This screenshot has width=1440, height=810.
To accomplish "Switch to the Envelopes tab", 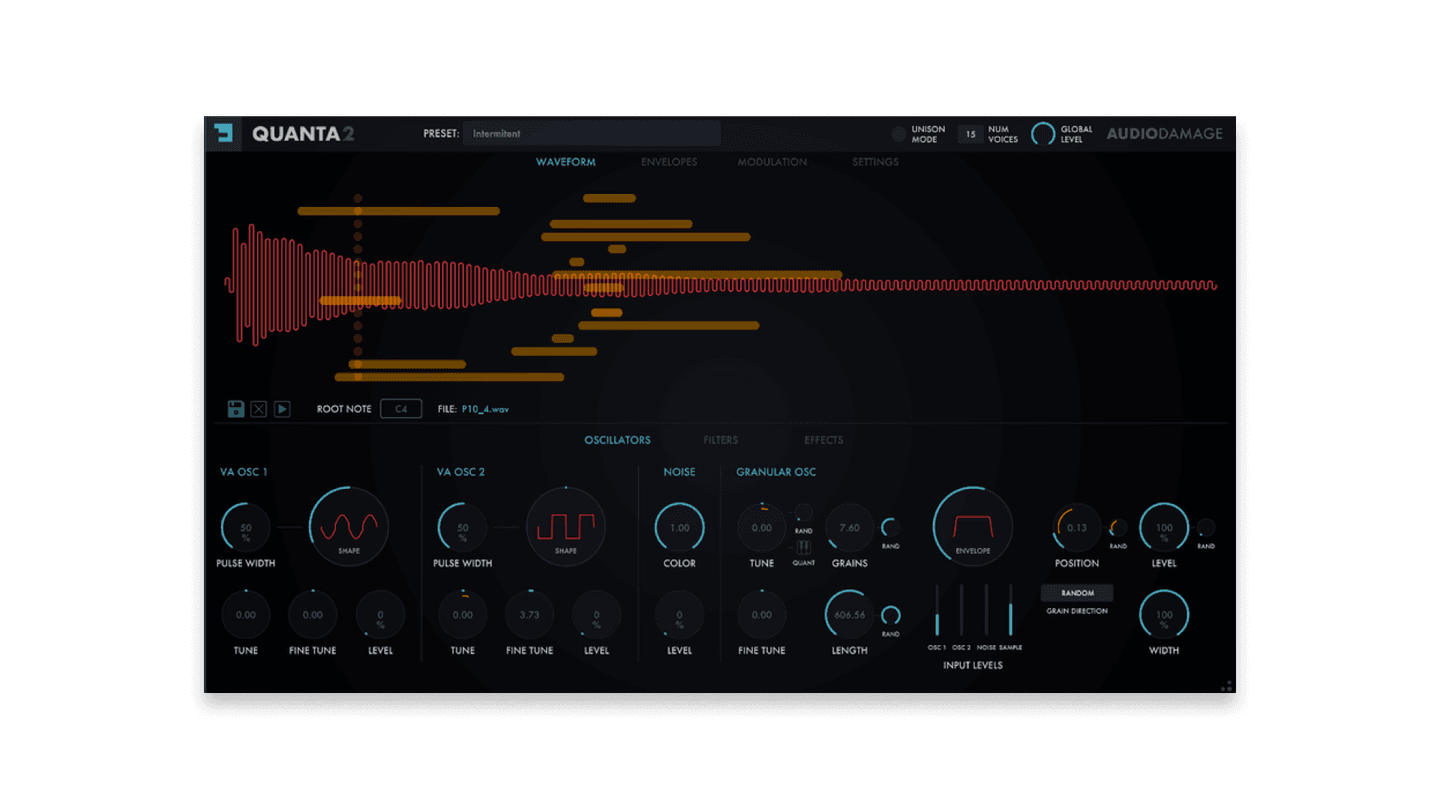I will [669, 162].
